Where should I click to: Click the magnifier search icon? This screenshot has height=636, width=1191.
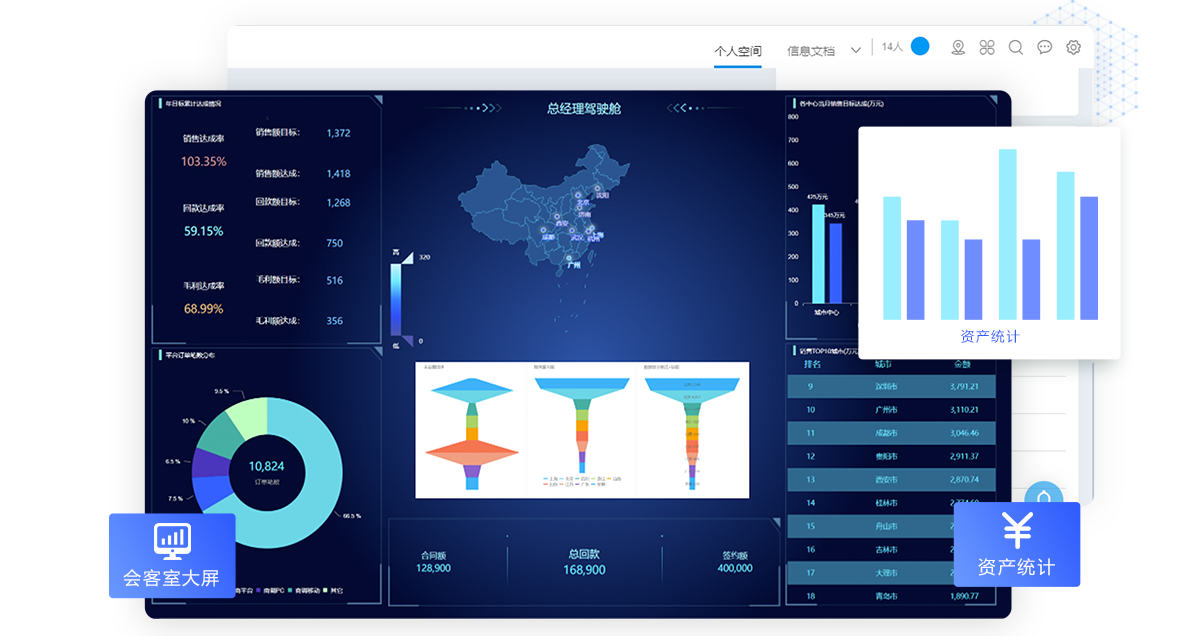tap(1016, 47)
